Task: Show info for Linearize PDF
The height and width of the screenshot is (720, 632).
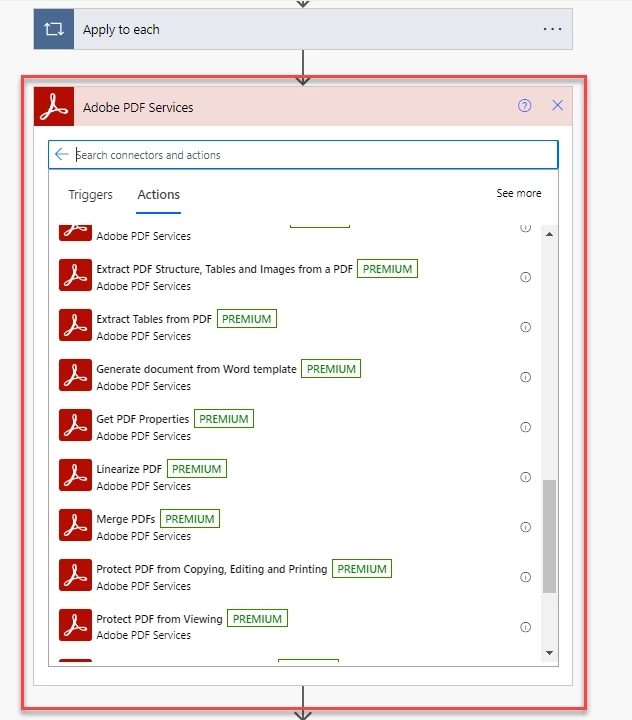Action: (525, 477)
